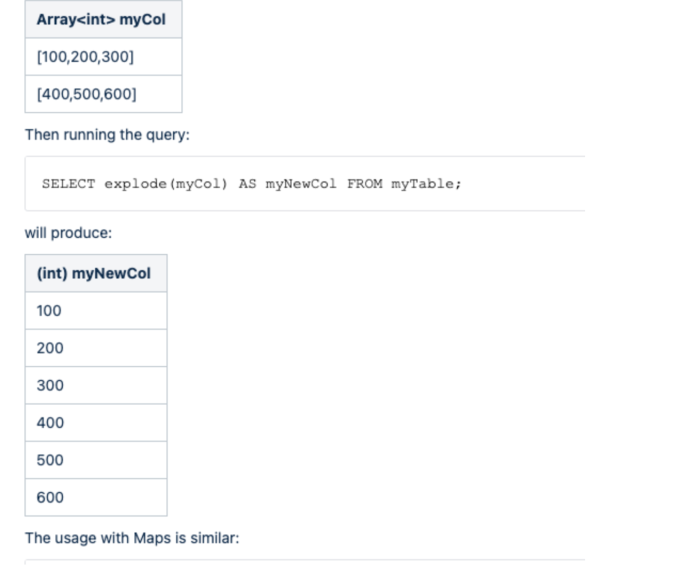Viewport: 678px width, 572px height.
Task: Select the cell containing 100
Action: tap(96, 310)
